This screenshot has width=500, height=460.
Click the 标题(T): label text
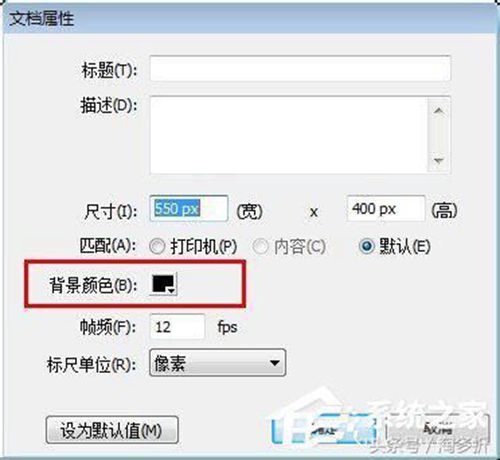(109, 70)
